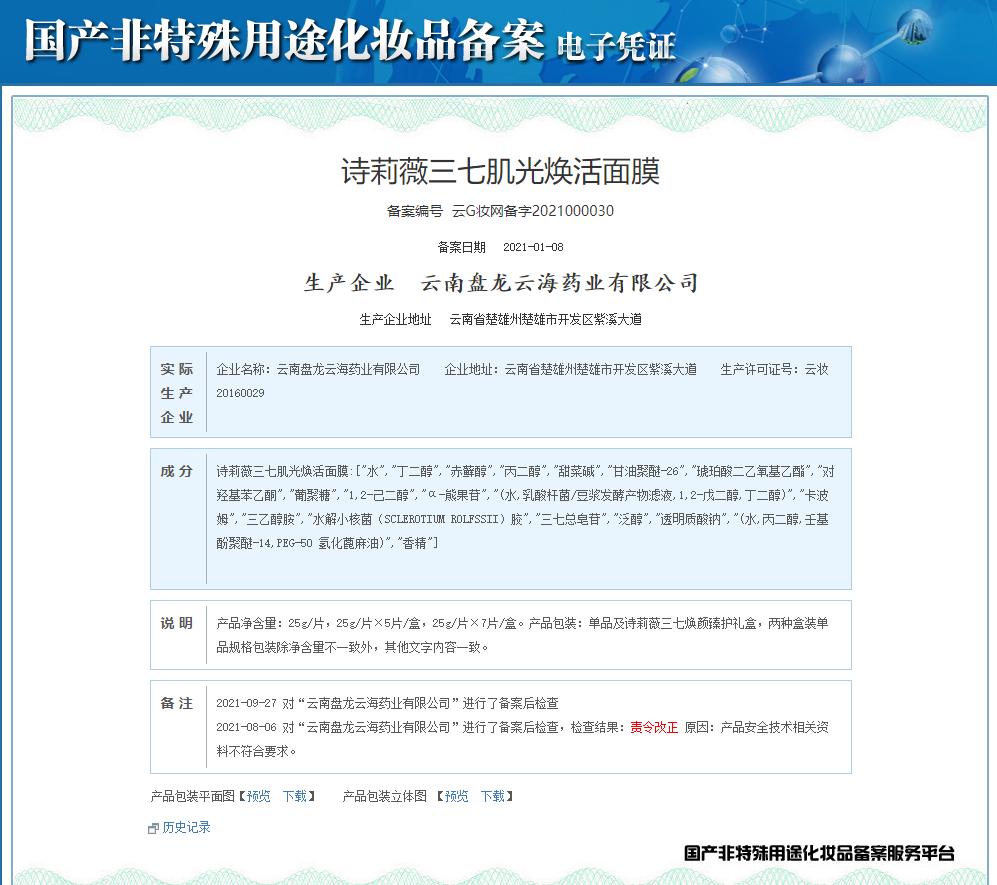Click the 备注 (remarks) section label
997x885 pixels.
tap(177, 703)
